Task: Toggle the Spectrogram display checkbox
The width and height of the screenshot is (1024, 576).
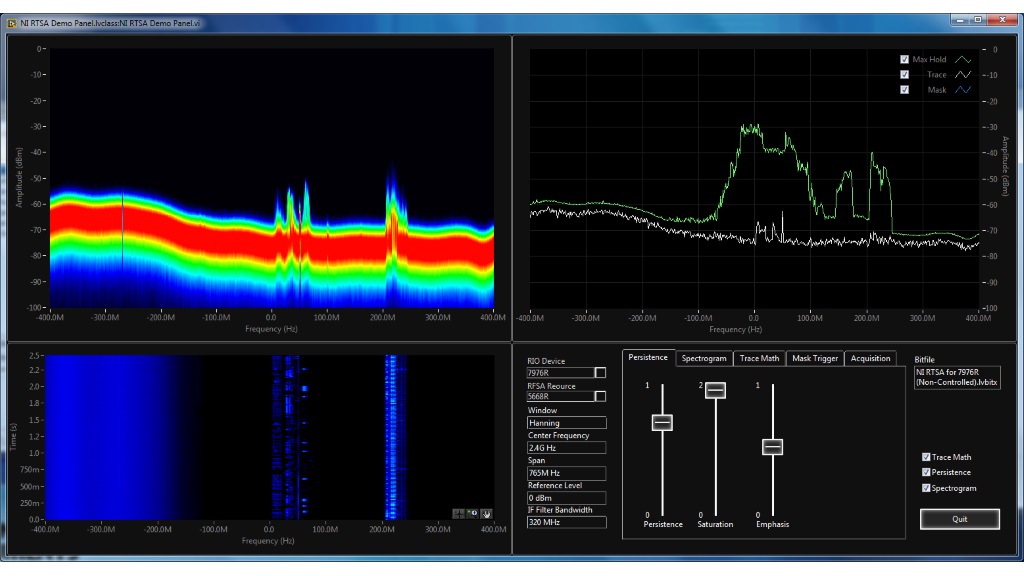Action: [x=926, y=488]
